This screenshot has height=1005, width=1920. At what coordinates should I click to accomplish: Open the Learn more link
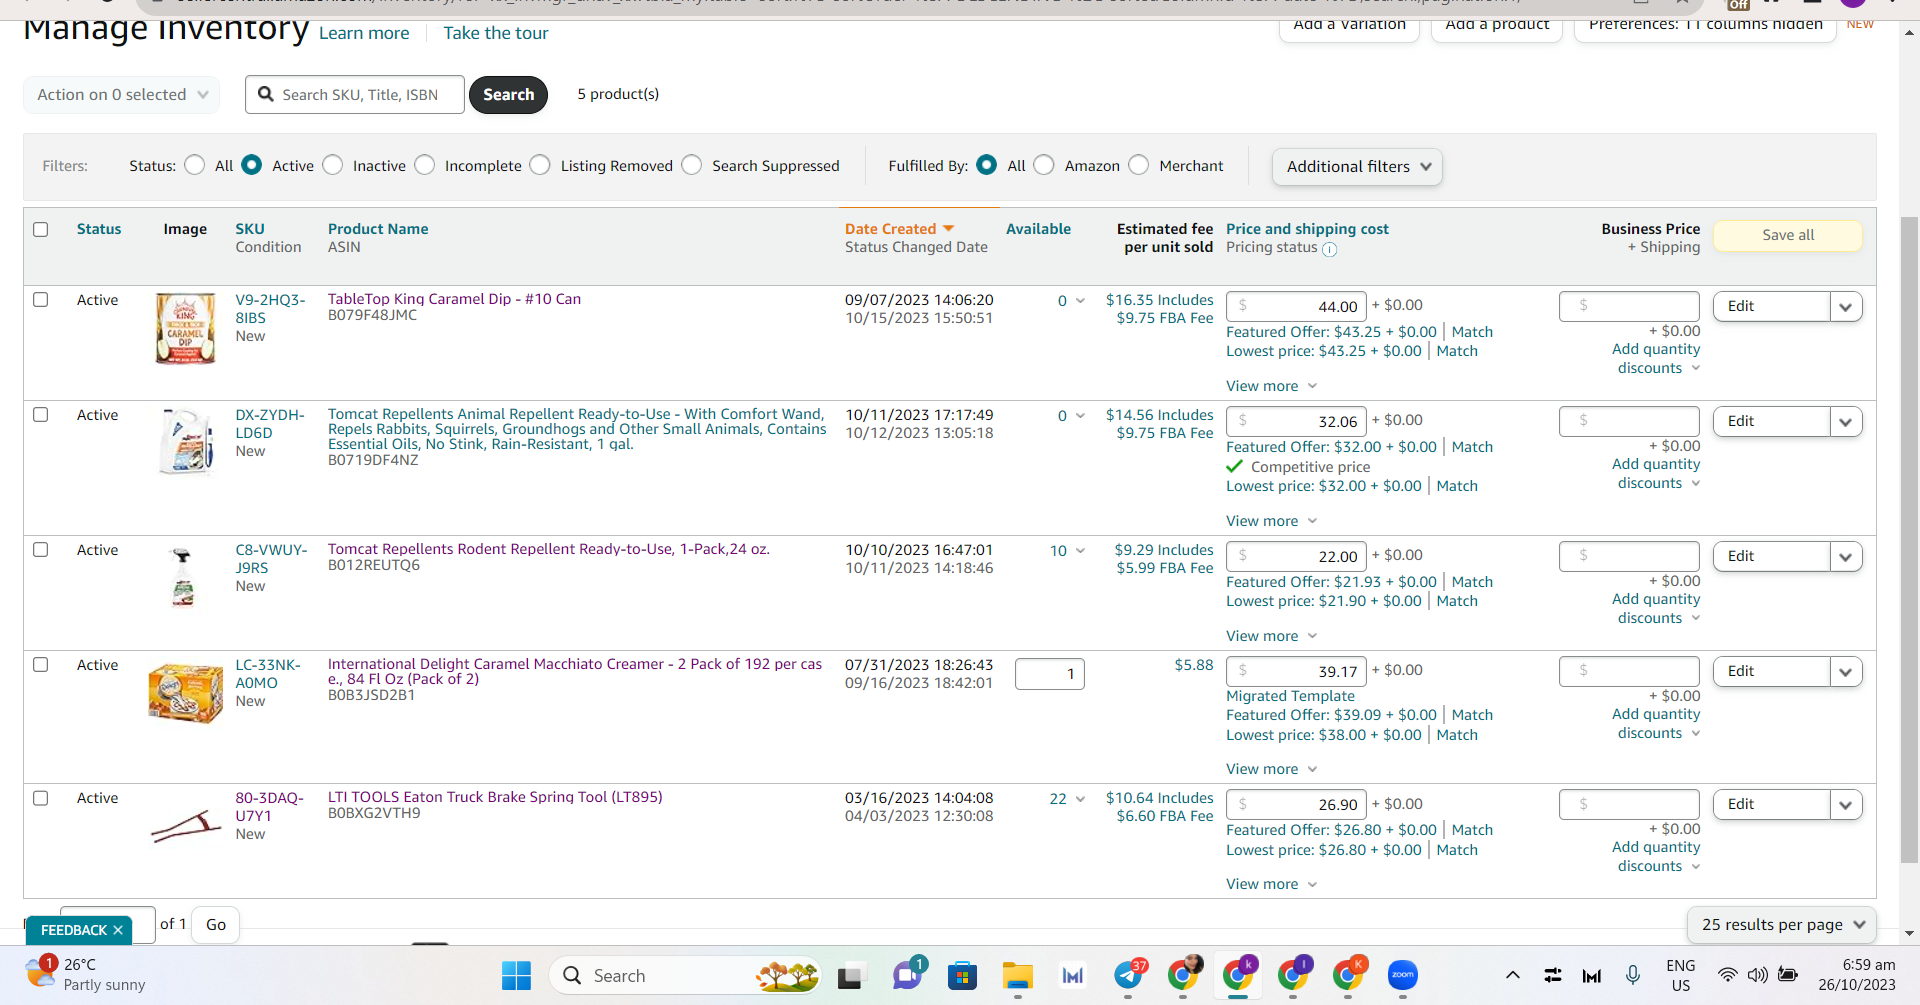point(364,33)
